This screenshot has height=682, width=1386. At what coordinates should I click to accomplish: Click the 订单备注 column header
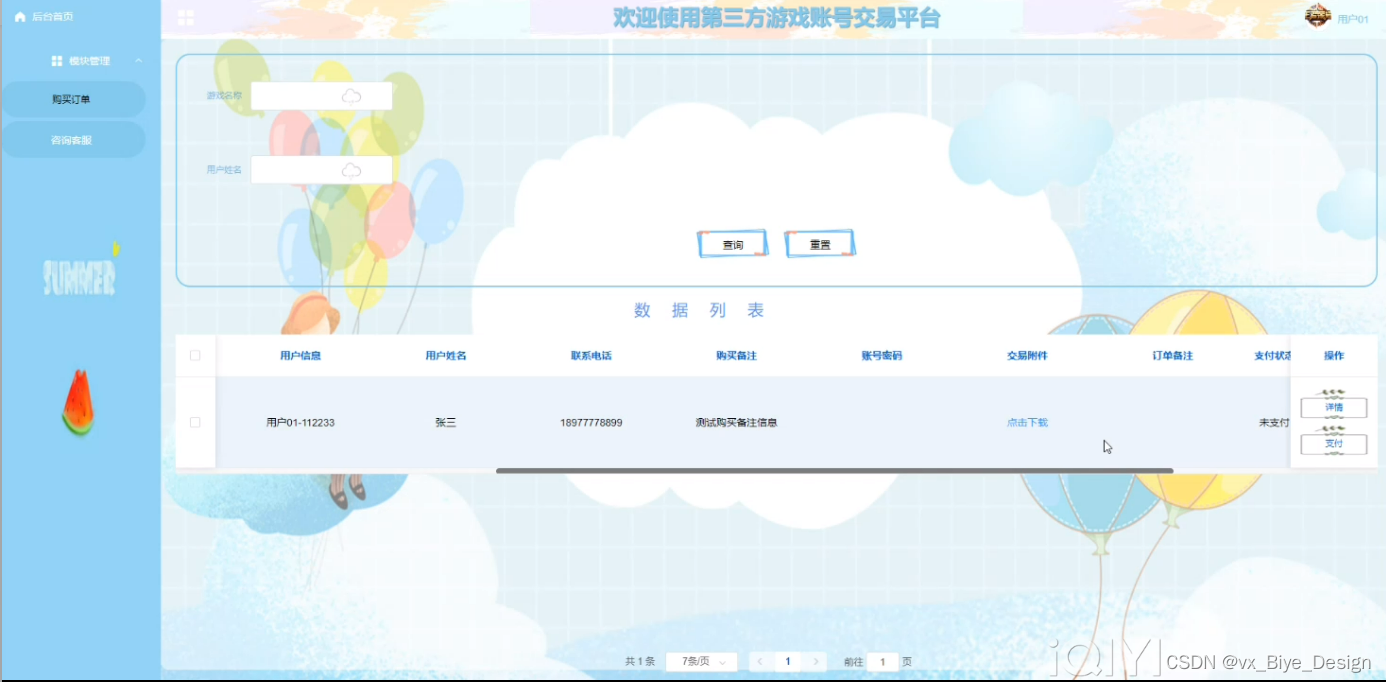click(x=1172, y=356)
